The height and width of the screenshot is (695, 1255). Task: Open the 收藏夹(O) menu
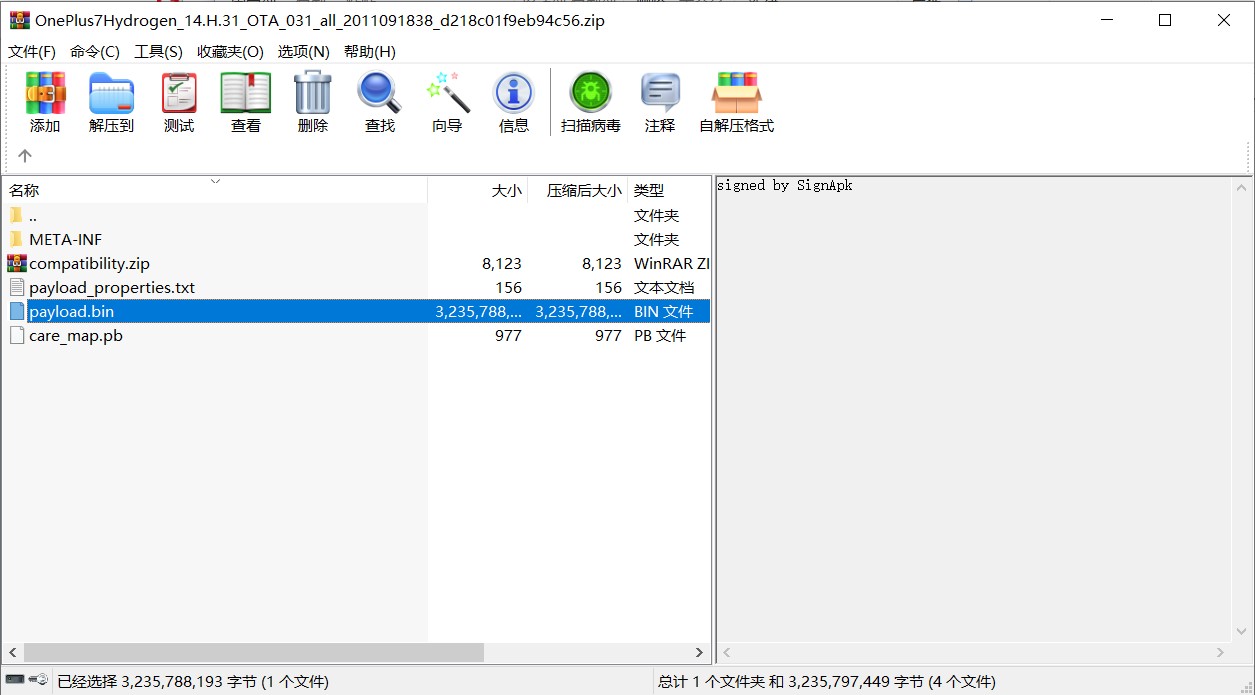click(x=230, y=52)
